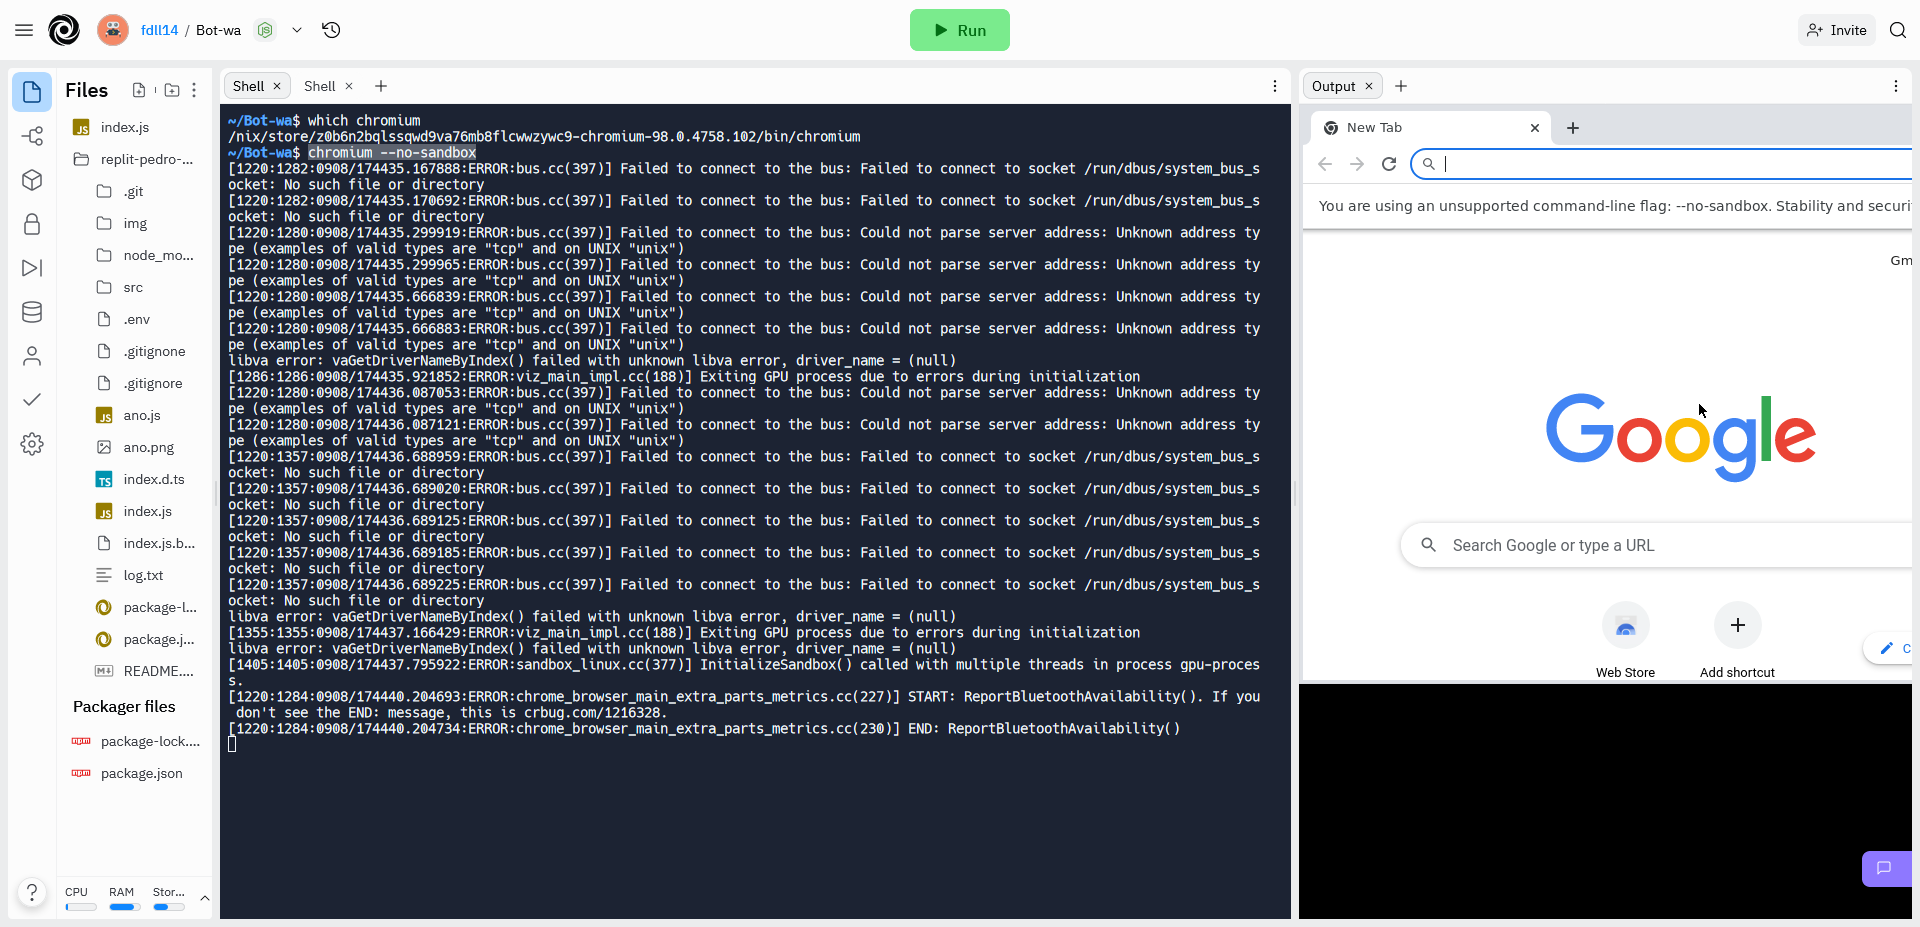Open the Files sidebar panel
1920x927 pixels.
click(32, 92)
